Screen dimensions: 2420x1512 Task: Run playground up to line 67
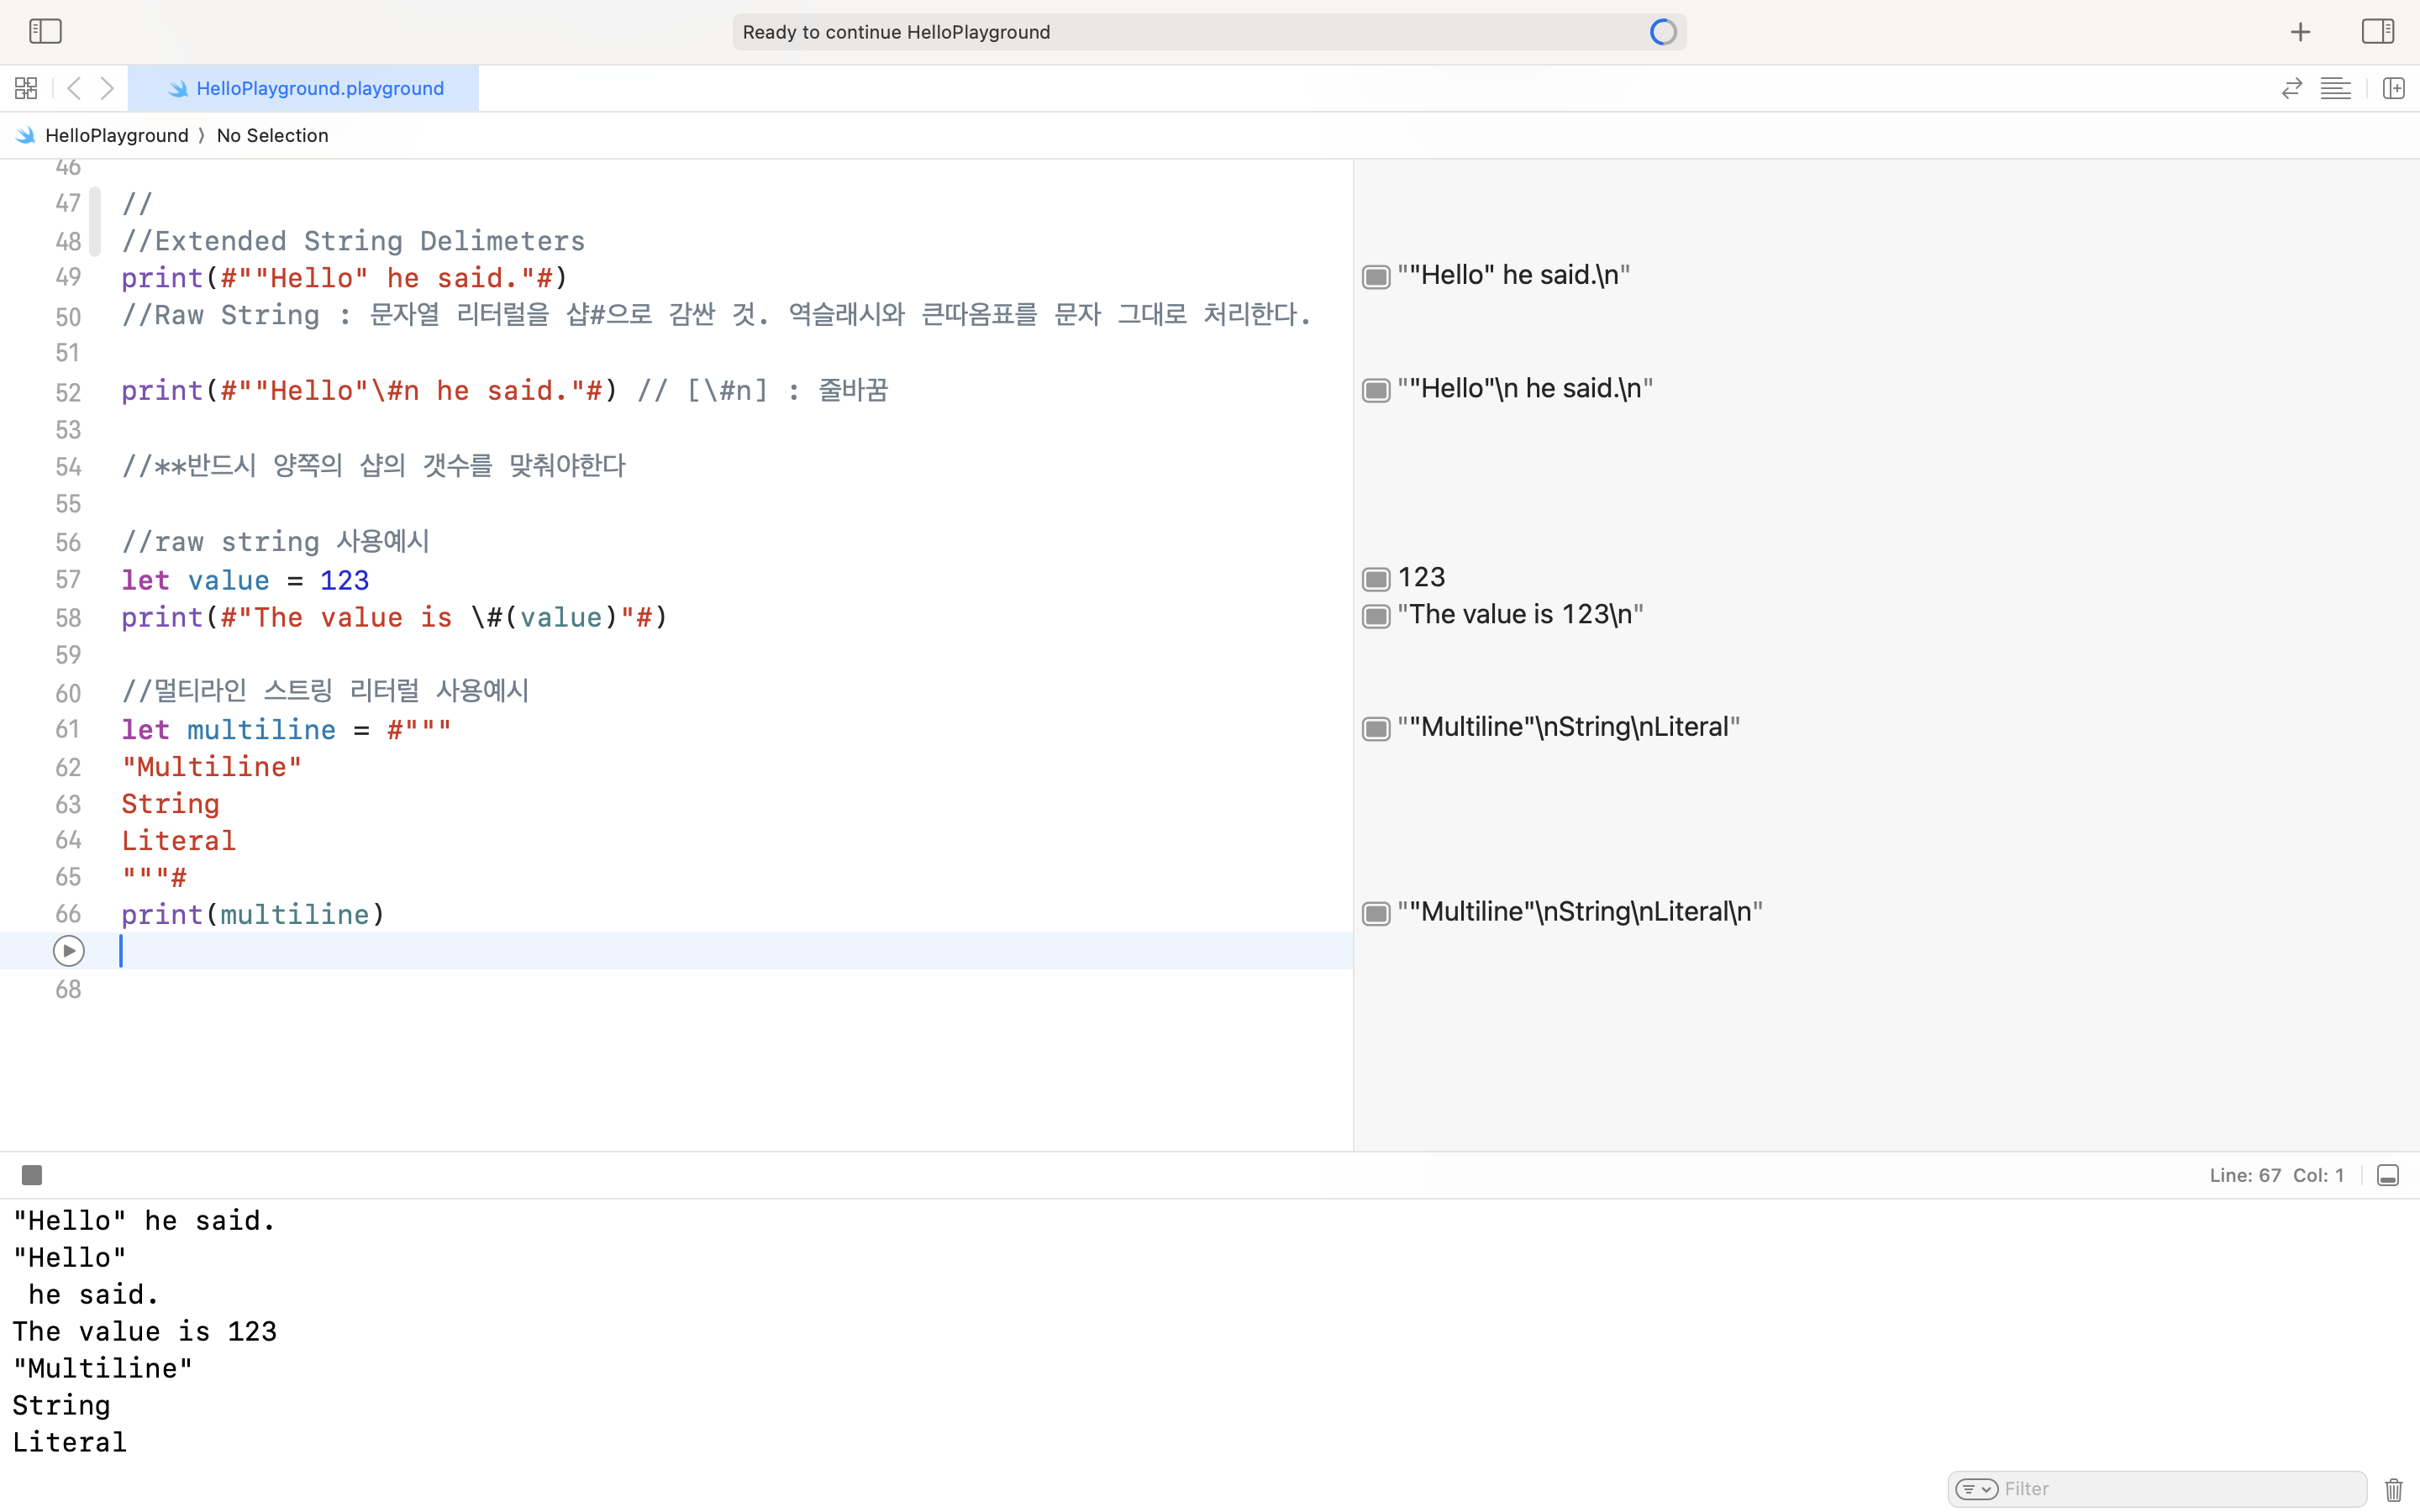(68, 950)
